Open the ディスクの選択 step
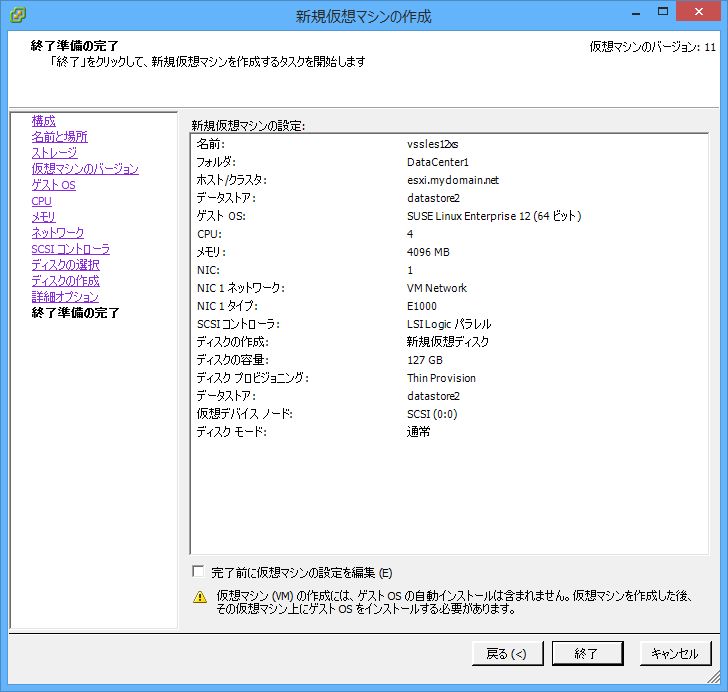 (x=65, y=265)
